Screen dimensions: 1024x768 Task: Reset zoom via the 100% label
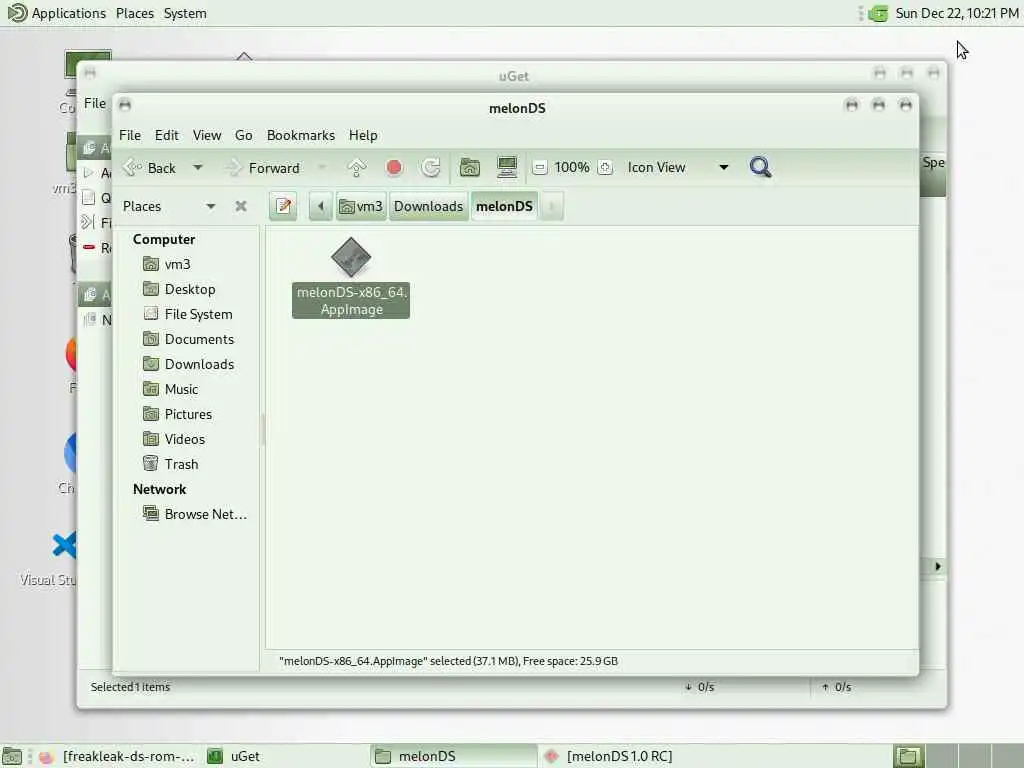point(572,168)
